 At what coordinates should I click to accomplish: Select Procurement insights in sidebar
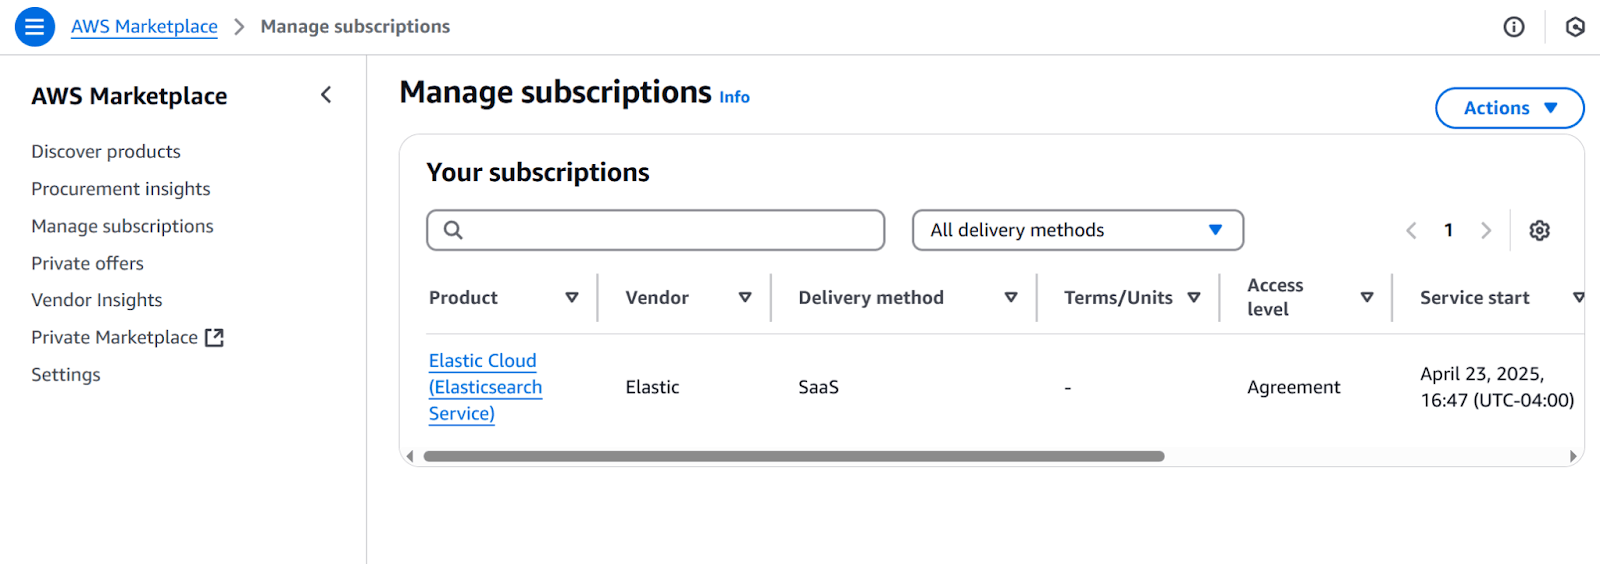pyautogui.click(x=121, y=189)
